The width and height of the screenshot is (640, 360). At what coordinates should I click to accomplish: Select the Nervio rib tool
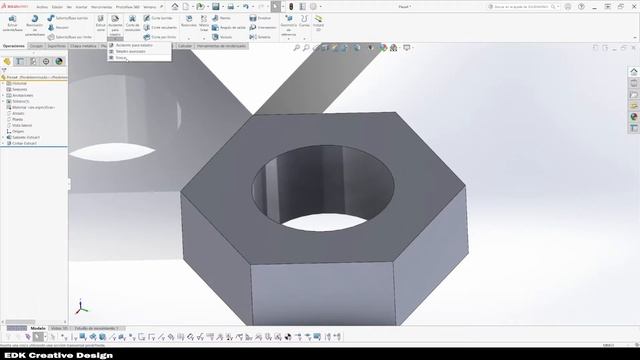pos(222,18)
